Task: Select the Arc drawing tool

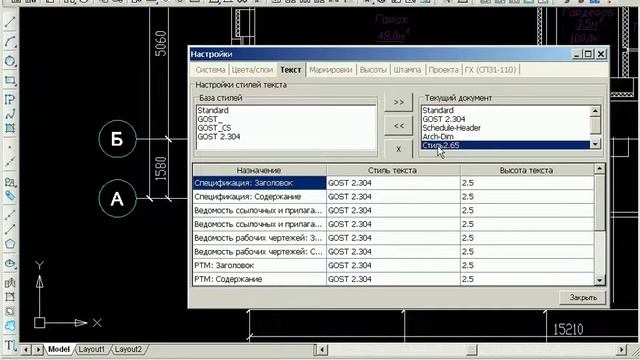Action: (10, 42)
